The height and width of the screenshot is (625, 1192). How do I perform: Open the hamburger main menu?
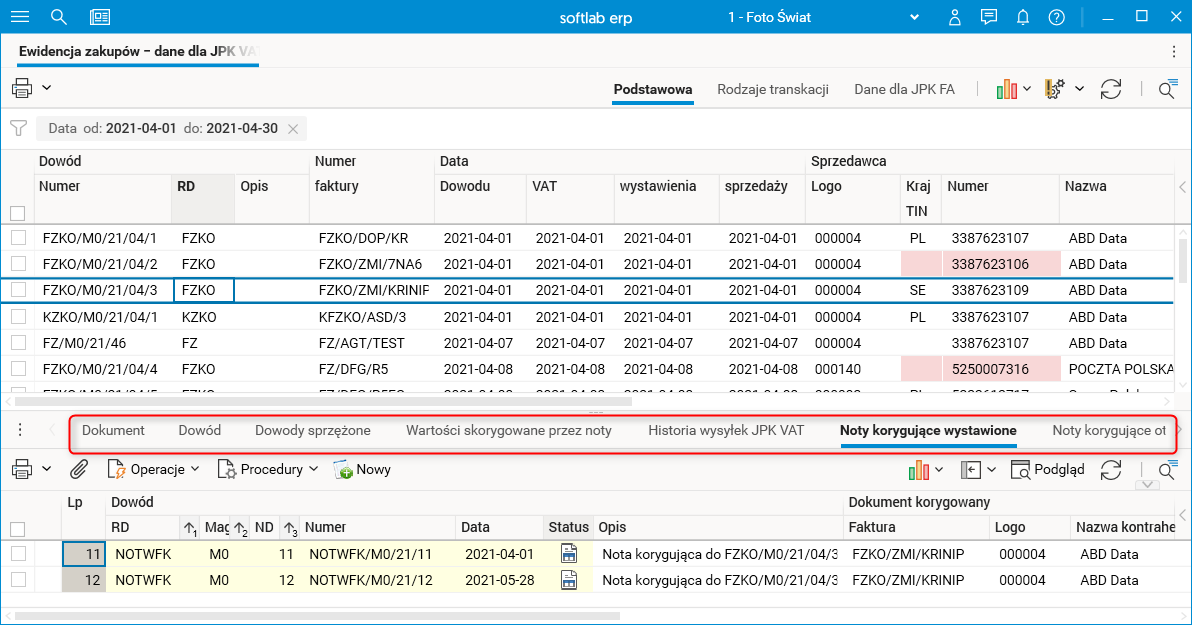pos(19,17)
